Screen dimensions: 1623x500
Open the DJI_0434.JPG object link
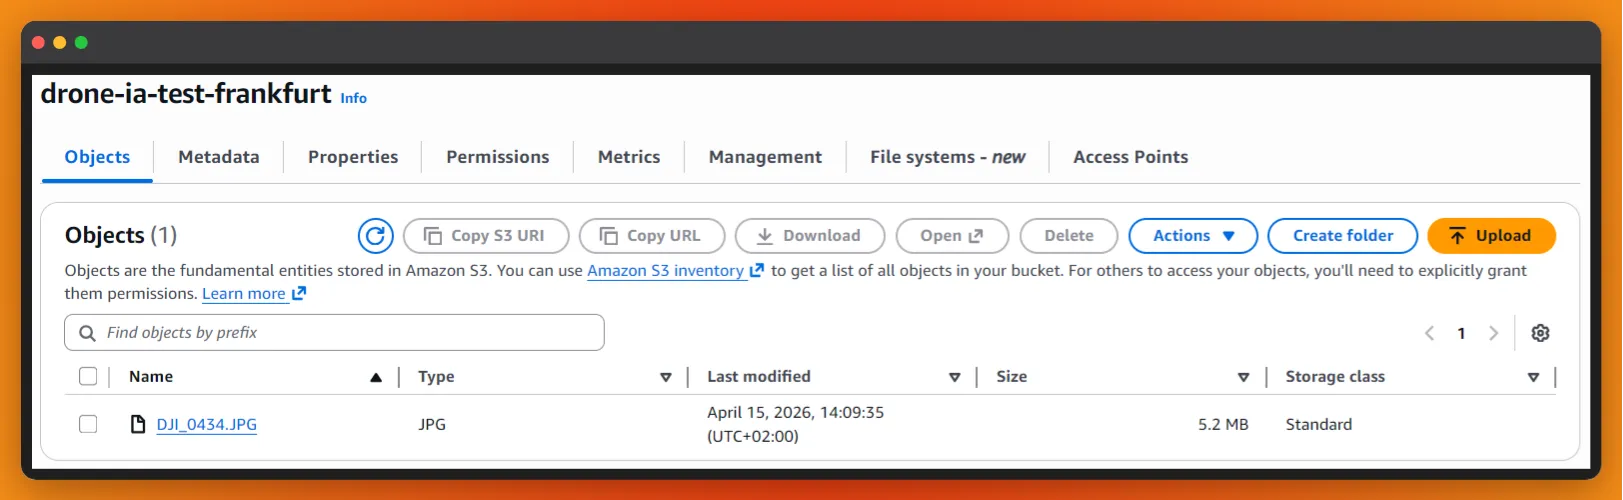(x=207, y=424)
